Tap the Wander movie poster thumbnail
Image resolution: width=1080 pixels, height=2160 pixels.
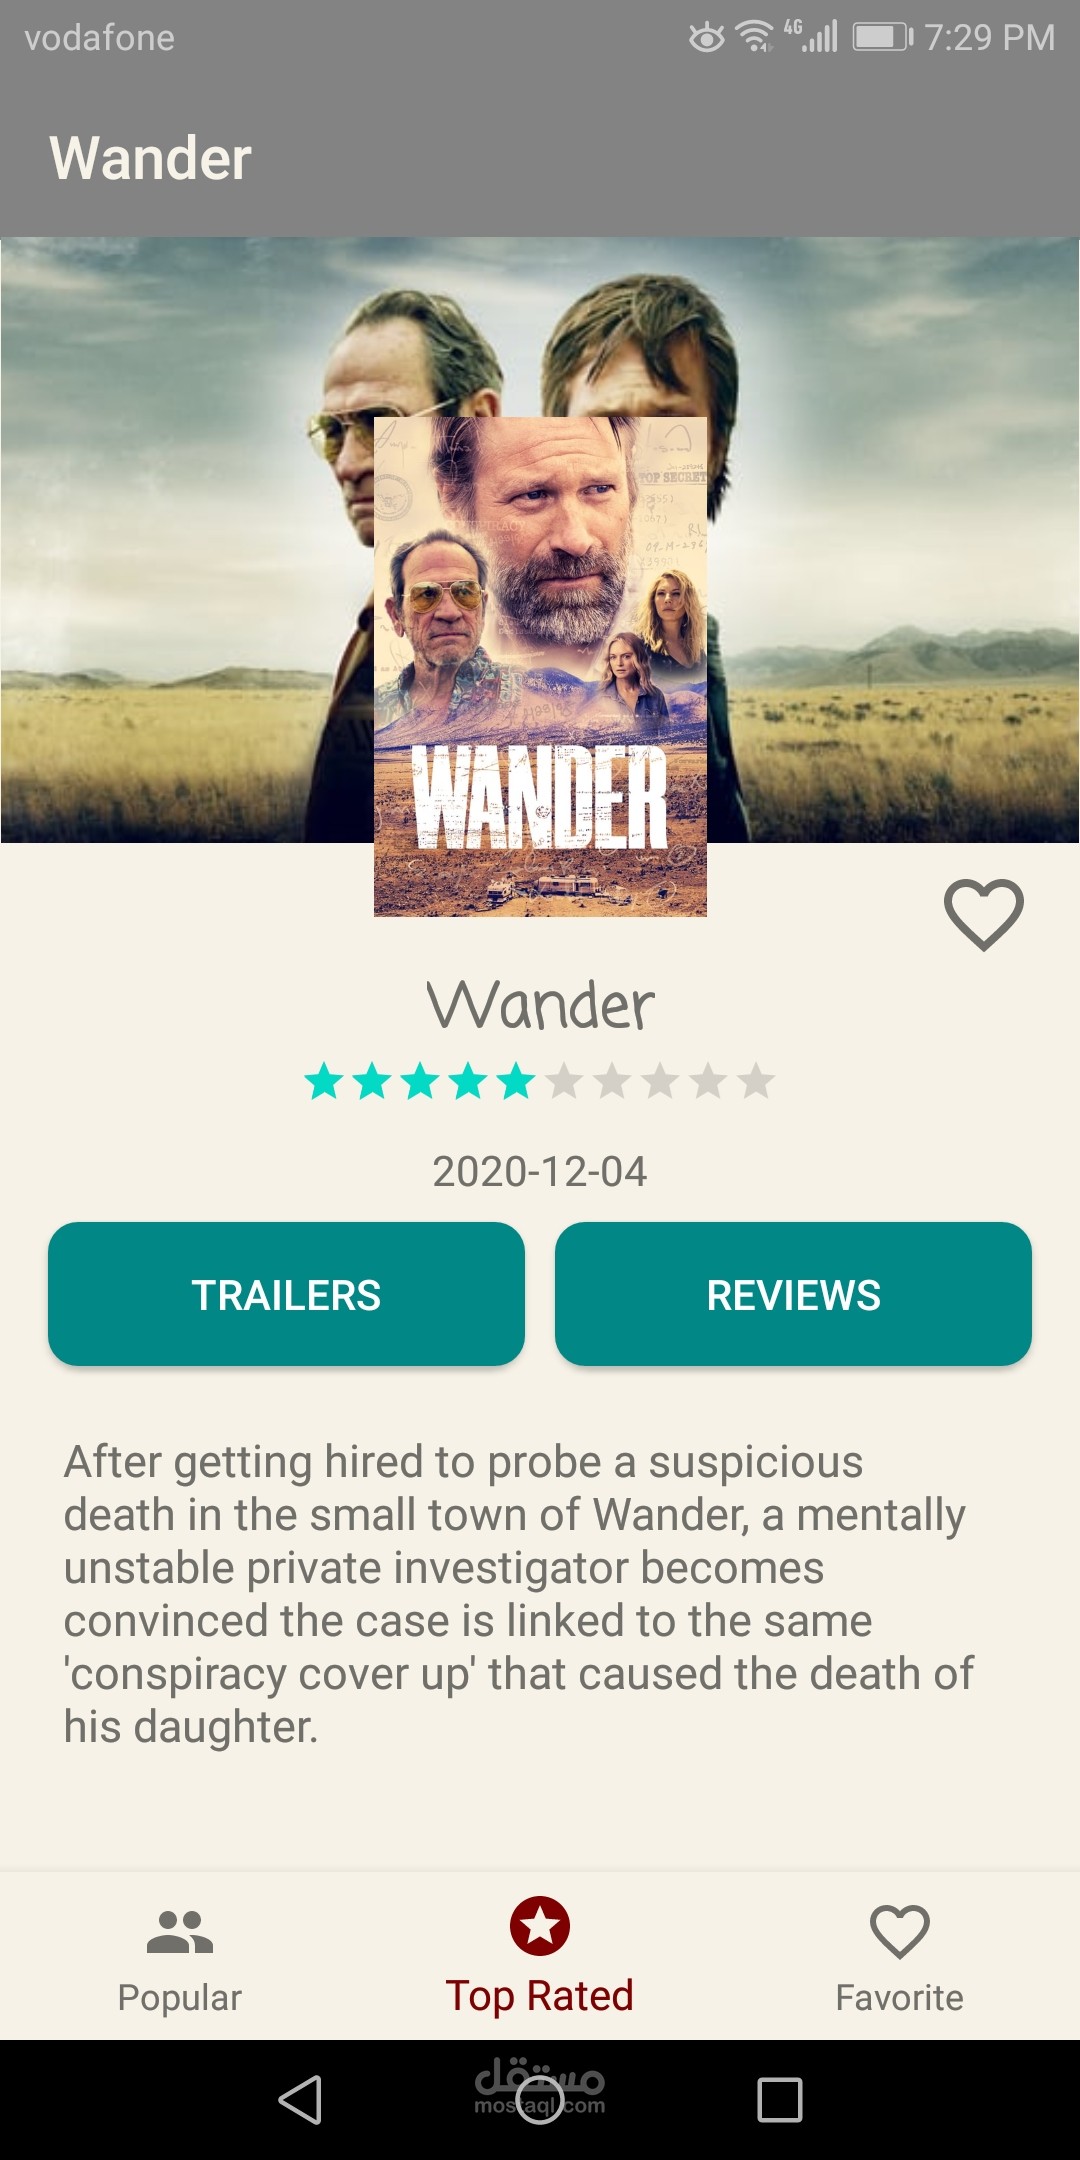pyautogui.click(x=540, y=666)
